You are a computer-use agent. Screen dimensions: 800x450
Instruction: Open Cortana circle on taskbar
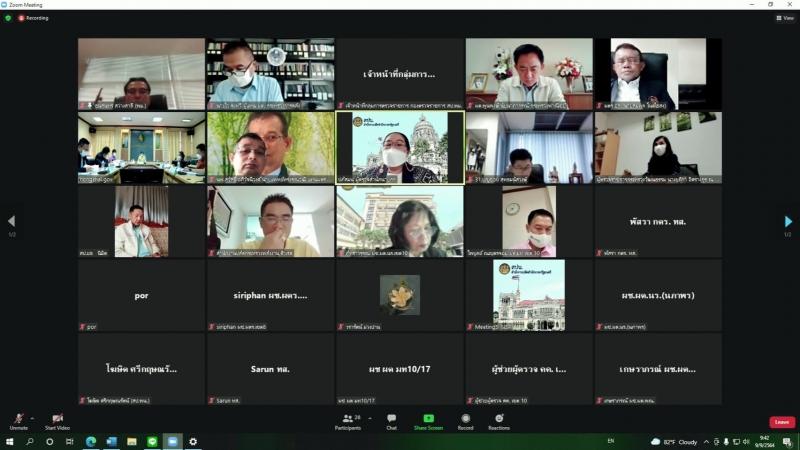tap(49, 441)
